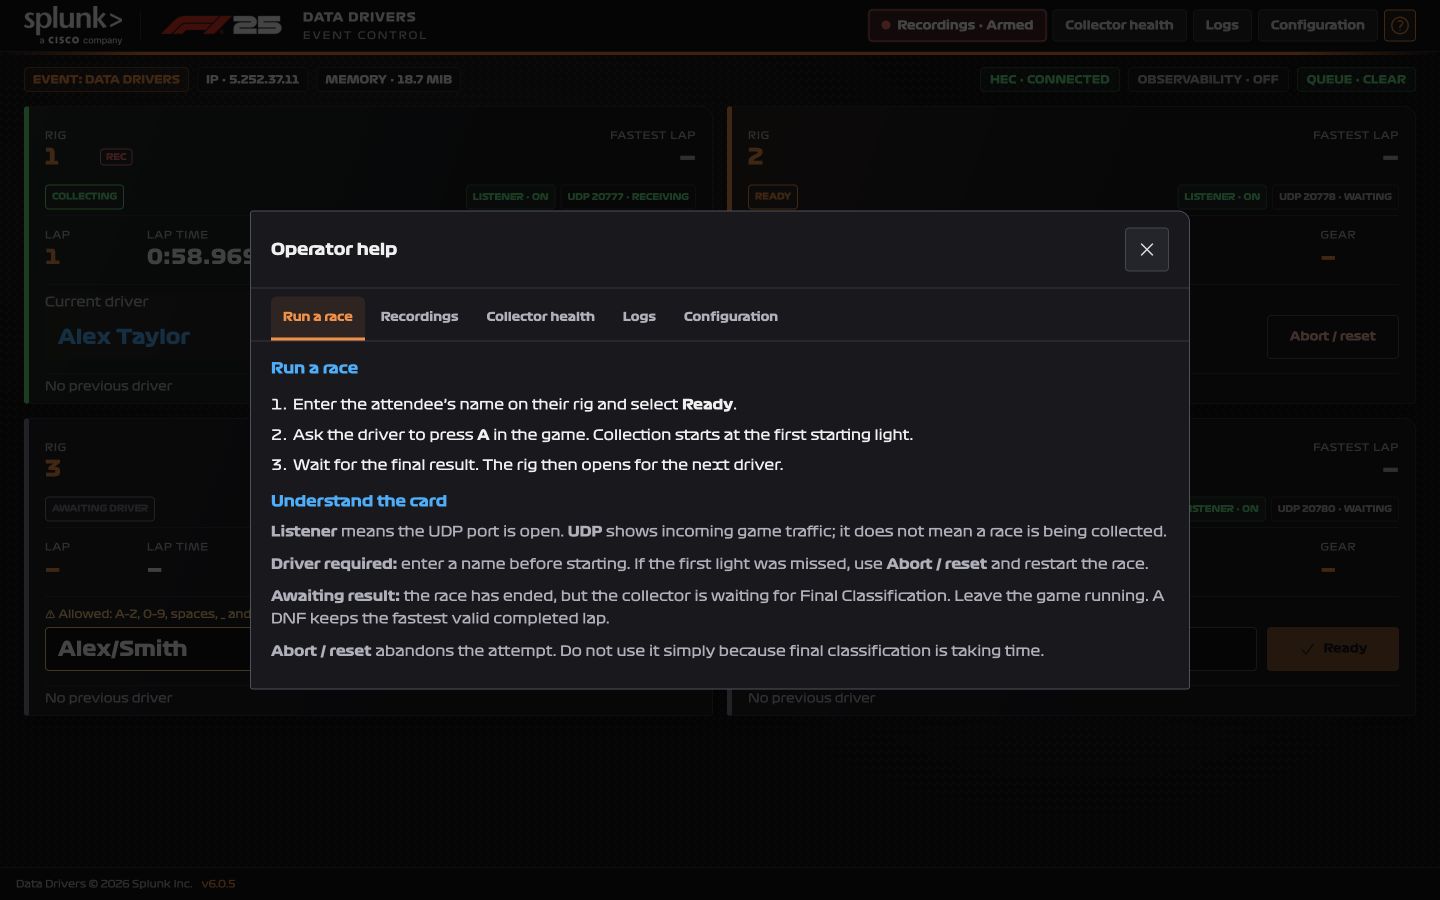
Task: Click the MEMORY · 18.7 MIB badge
Action: (388, 79)
